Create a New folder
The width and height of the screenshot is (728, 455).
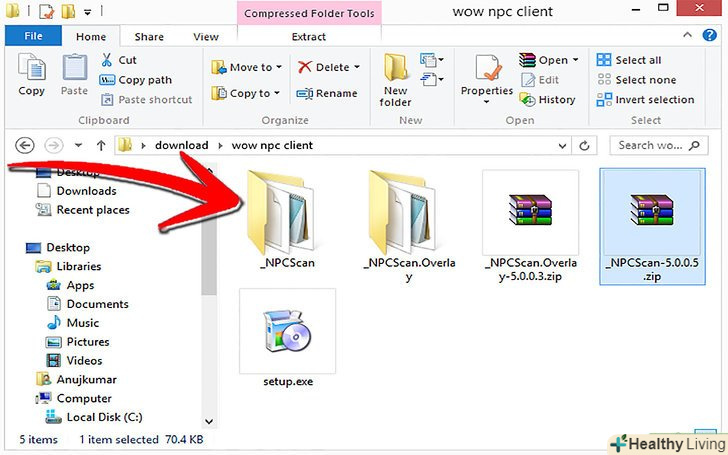coord(395,80)
